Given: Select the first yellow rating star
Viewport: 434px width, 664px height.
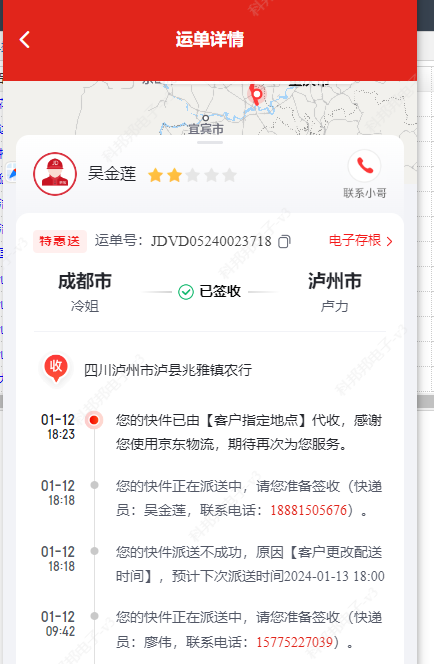Looking at the screenshot, I should [x=155, y=175].
